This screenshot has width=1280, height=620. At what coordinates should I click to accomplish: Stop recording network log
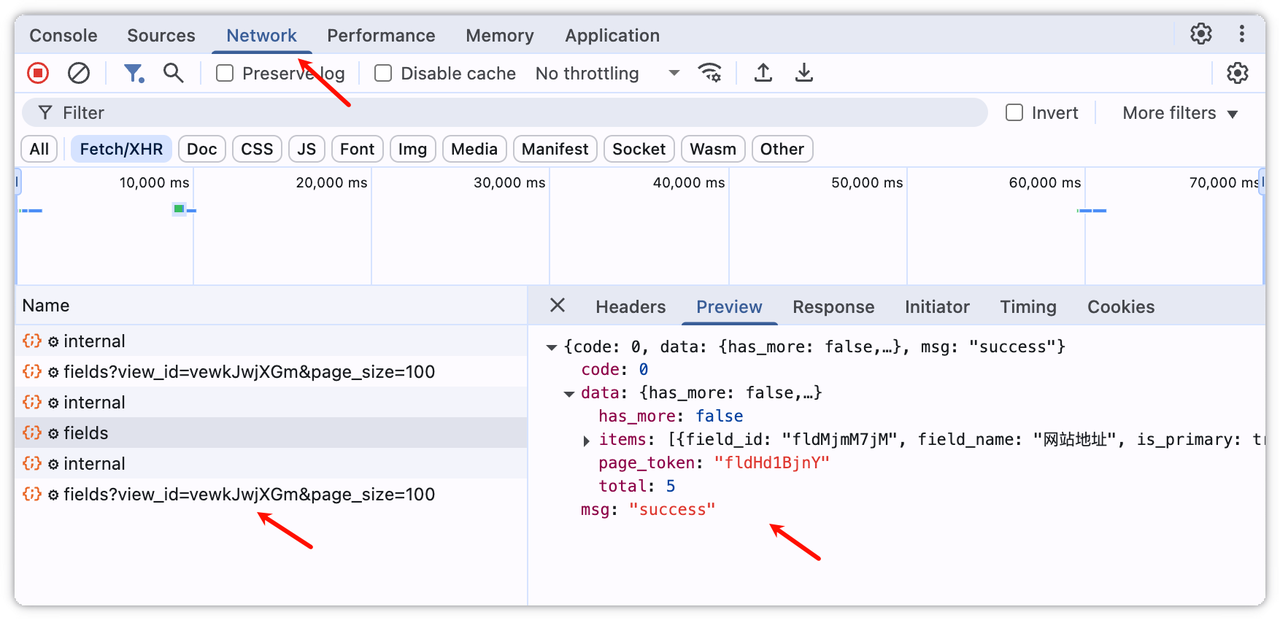[x=38, y=73]
